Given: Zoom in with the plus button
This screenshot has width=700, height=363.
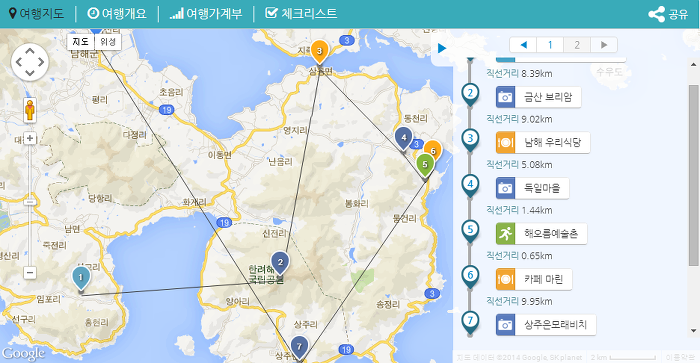Looking at the screenshot, I should [29, 138].
